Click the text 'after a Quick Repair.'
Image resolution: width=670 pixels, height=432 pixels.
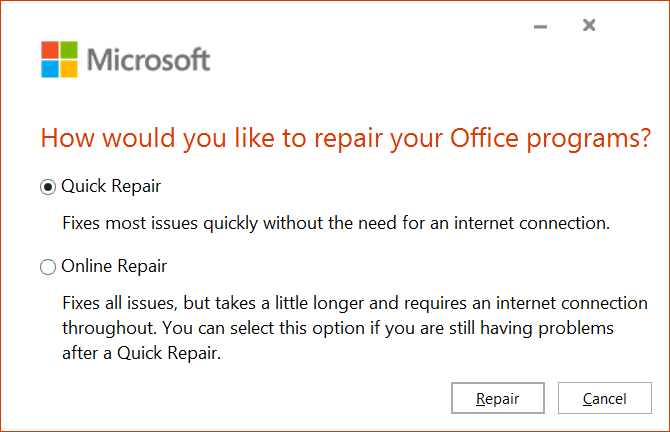pyautogui.click(x=141, y=353)
